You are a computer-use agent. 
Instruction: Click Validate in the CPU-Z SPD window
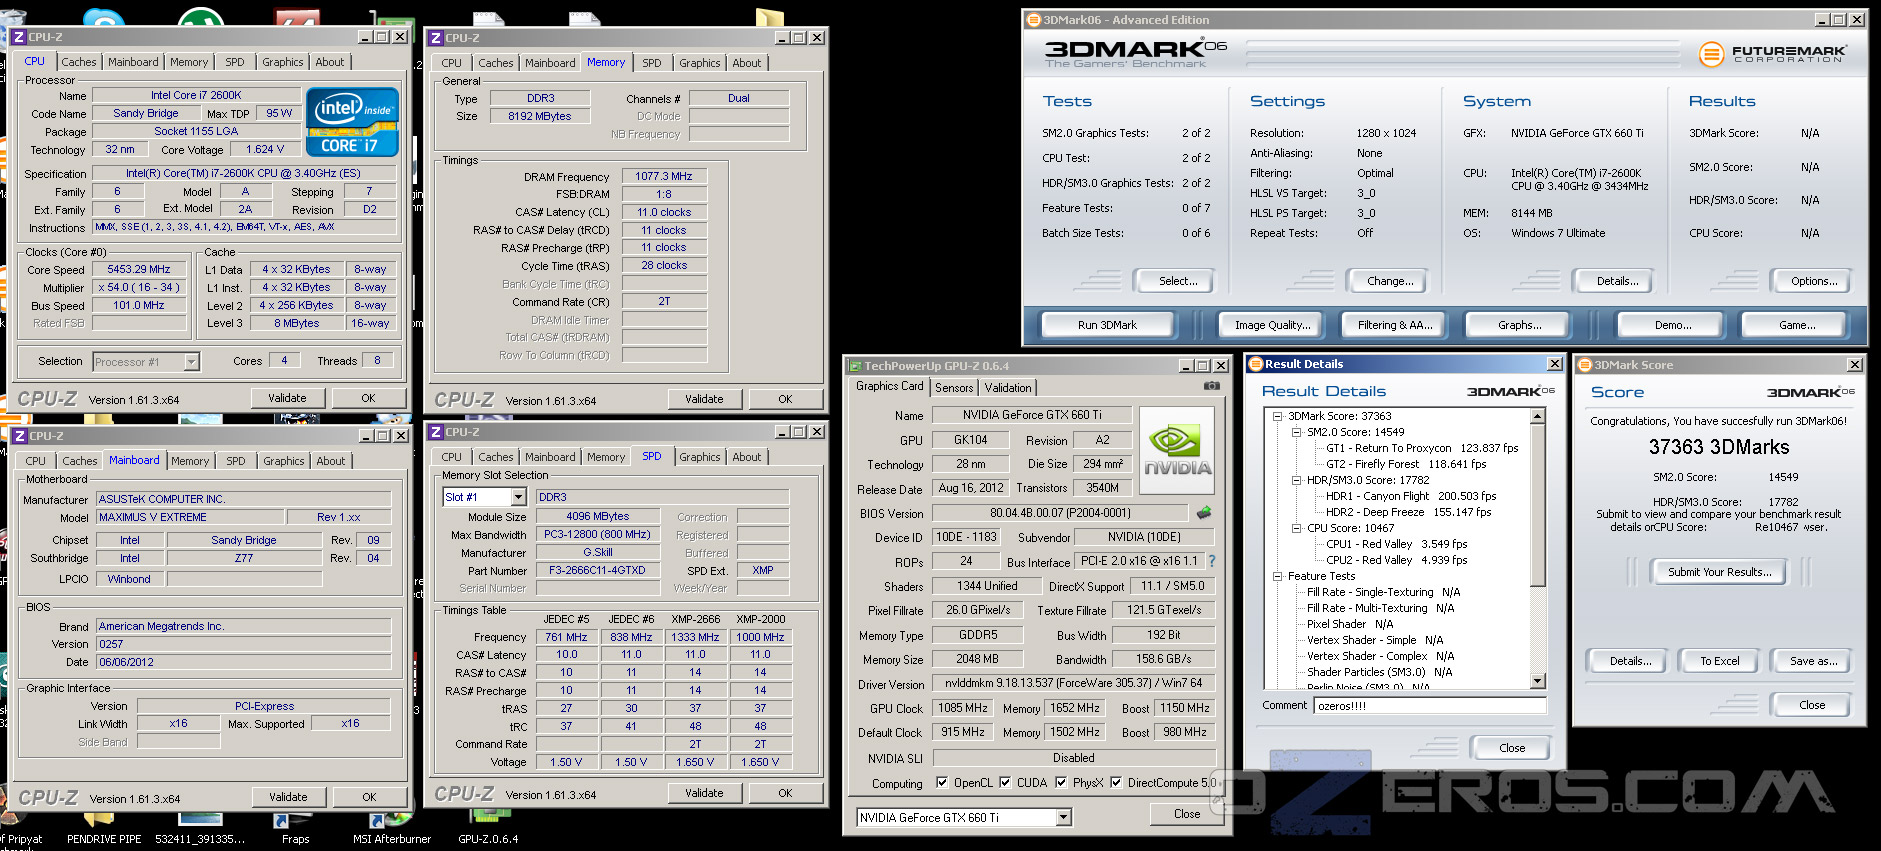tap(705, 794)
